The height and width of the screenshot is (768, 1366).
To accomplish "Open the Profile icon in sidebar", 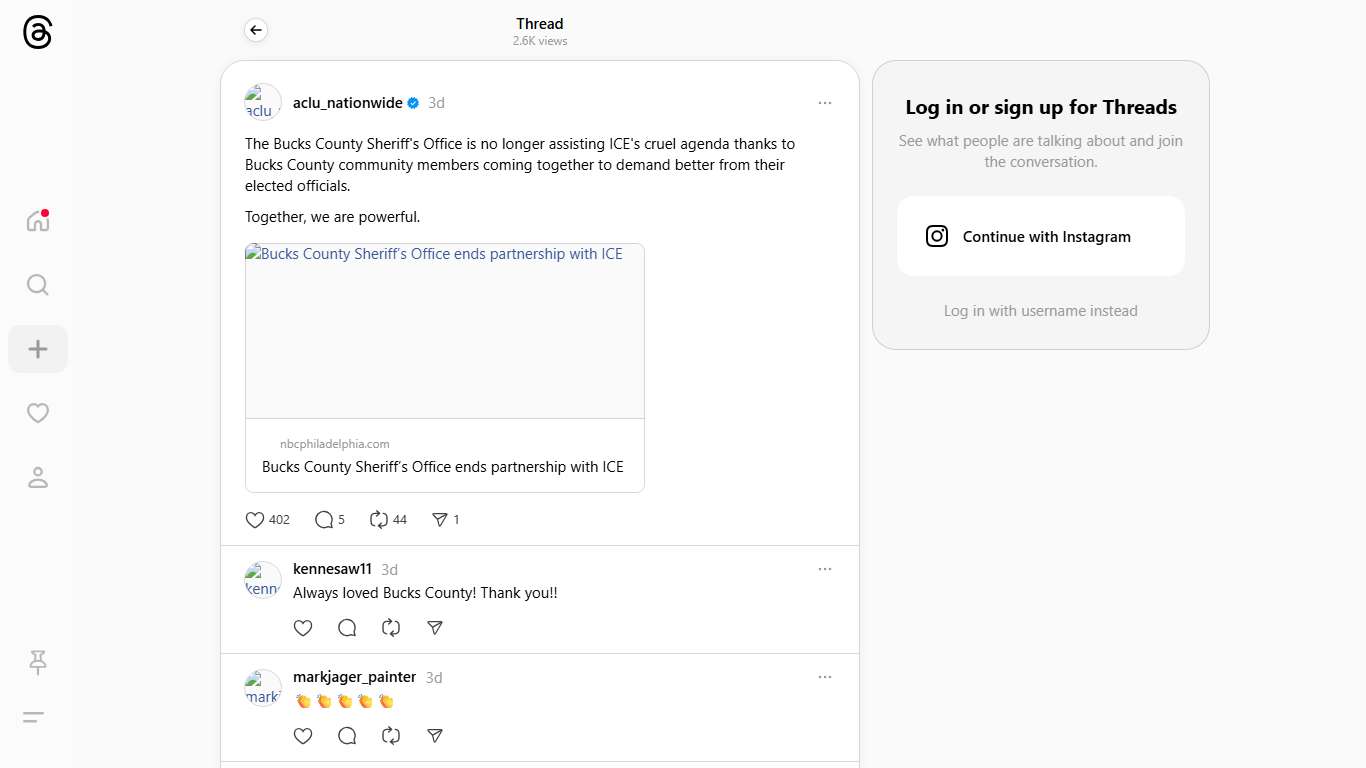I will coord(38,477).
